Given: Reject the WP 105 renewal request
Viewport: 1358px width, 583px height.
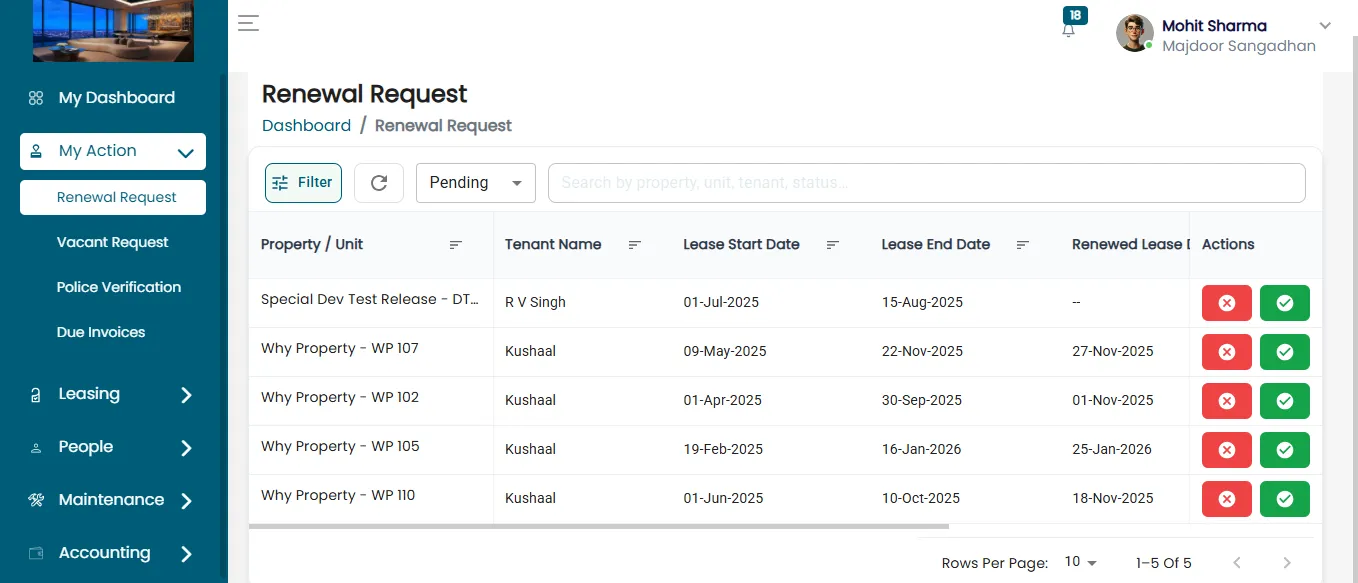Looking at the screenshot, I should click(x=1227, y=450).
